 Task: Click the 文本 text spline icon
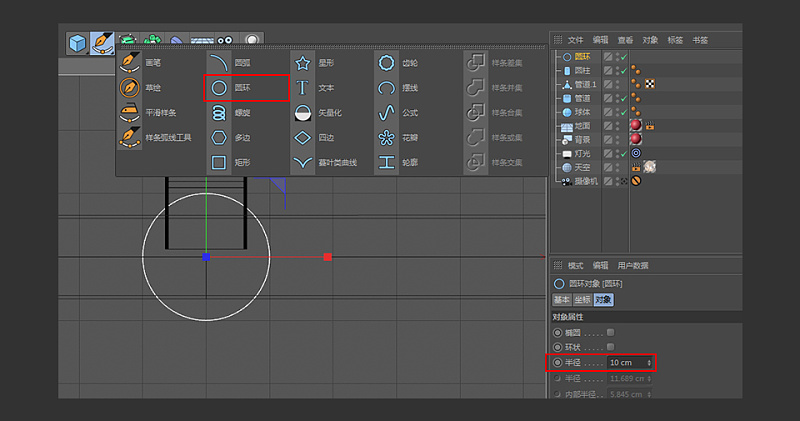[303, 88]
